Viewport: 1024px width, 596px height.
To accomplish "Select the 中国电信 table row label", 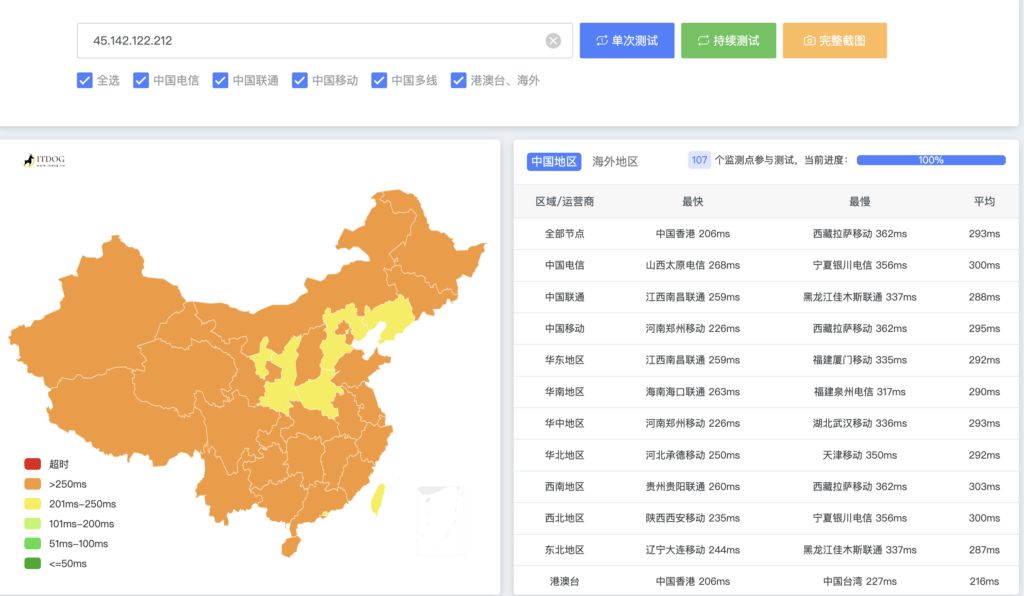I will [564, 265].
